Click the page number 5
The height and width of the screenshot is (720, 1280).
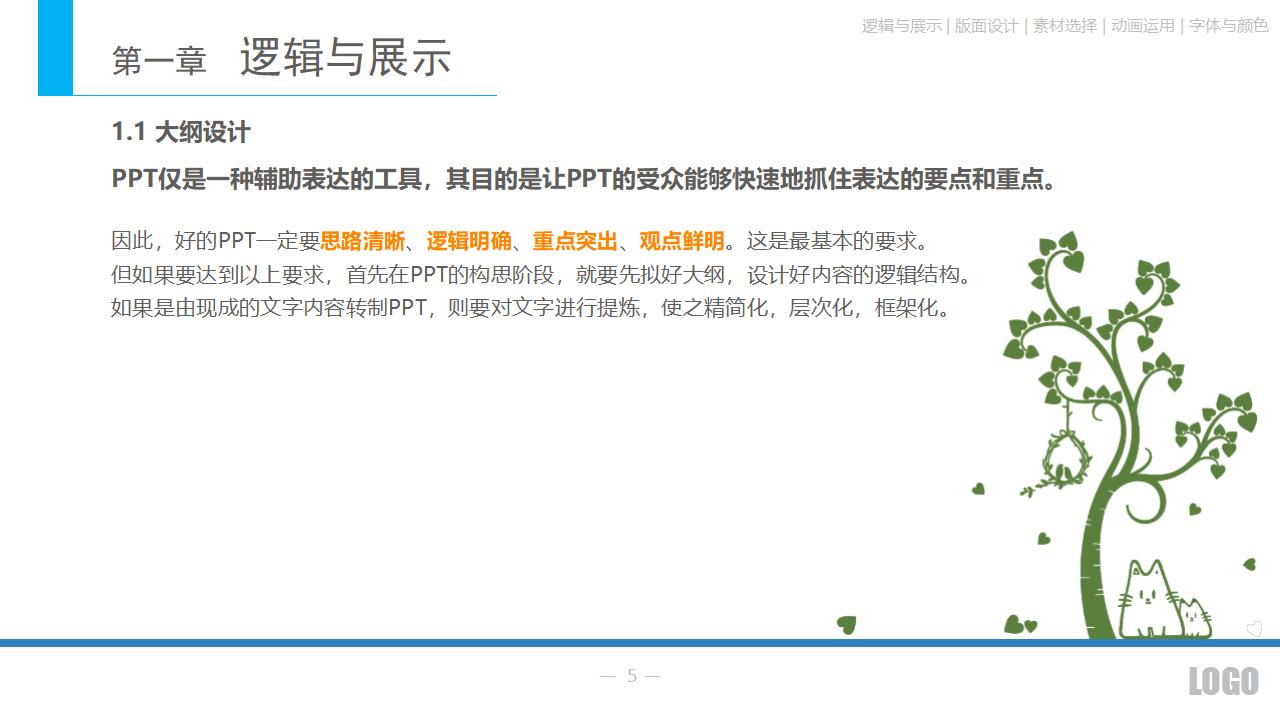pos(631,676)
